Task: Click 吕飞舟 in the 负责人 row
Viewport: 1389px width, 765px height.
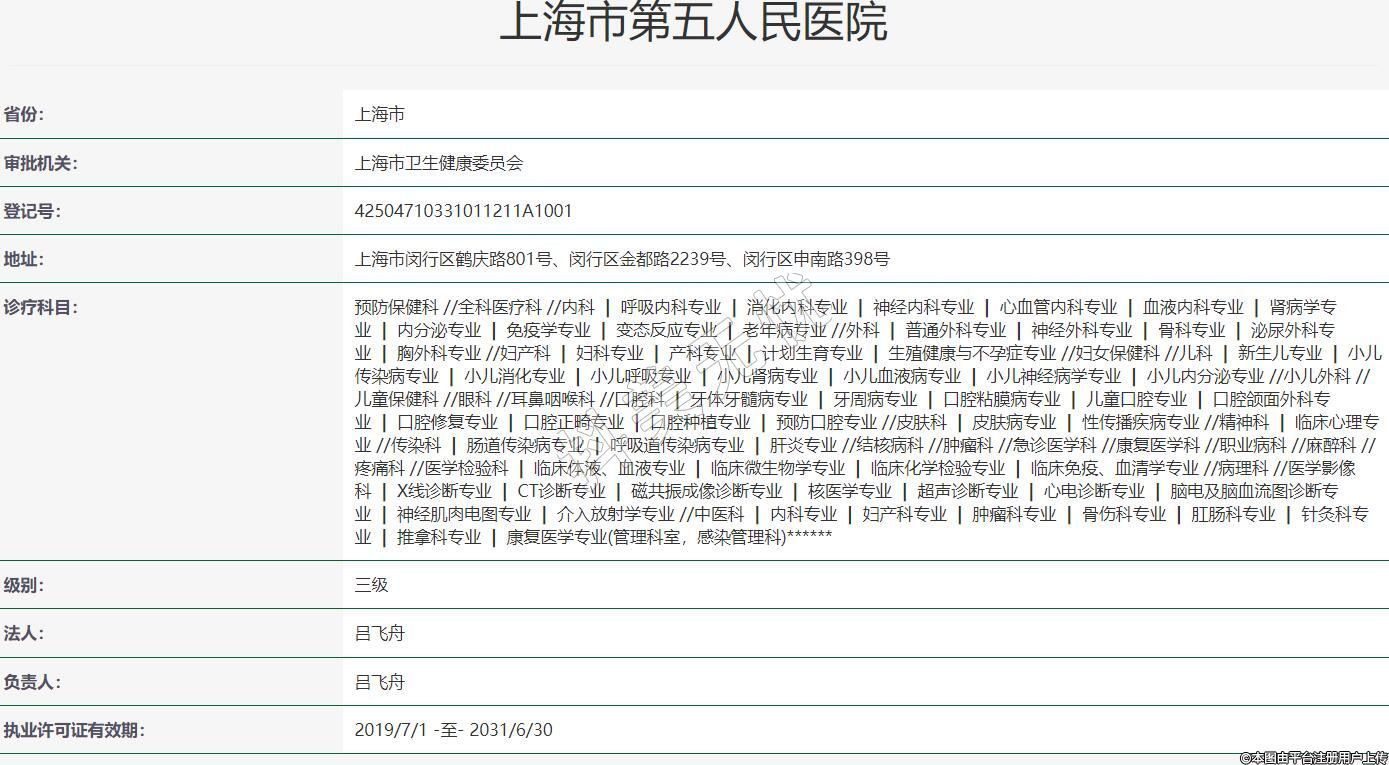Action: 380,682
